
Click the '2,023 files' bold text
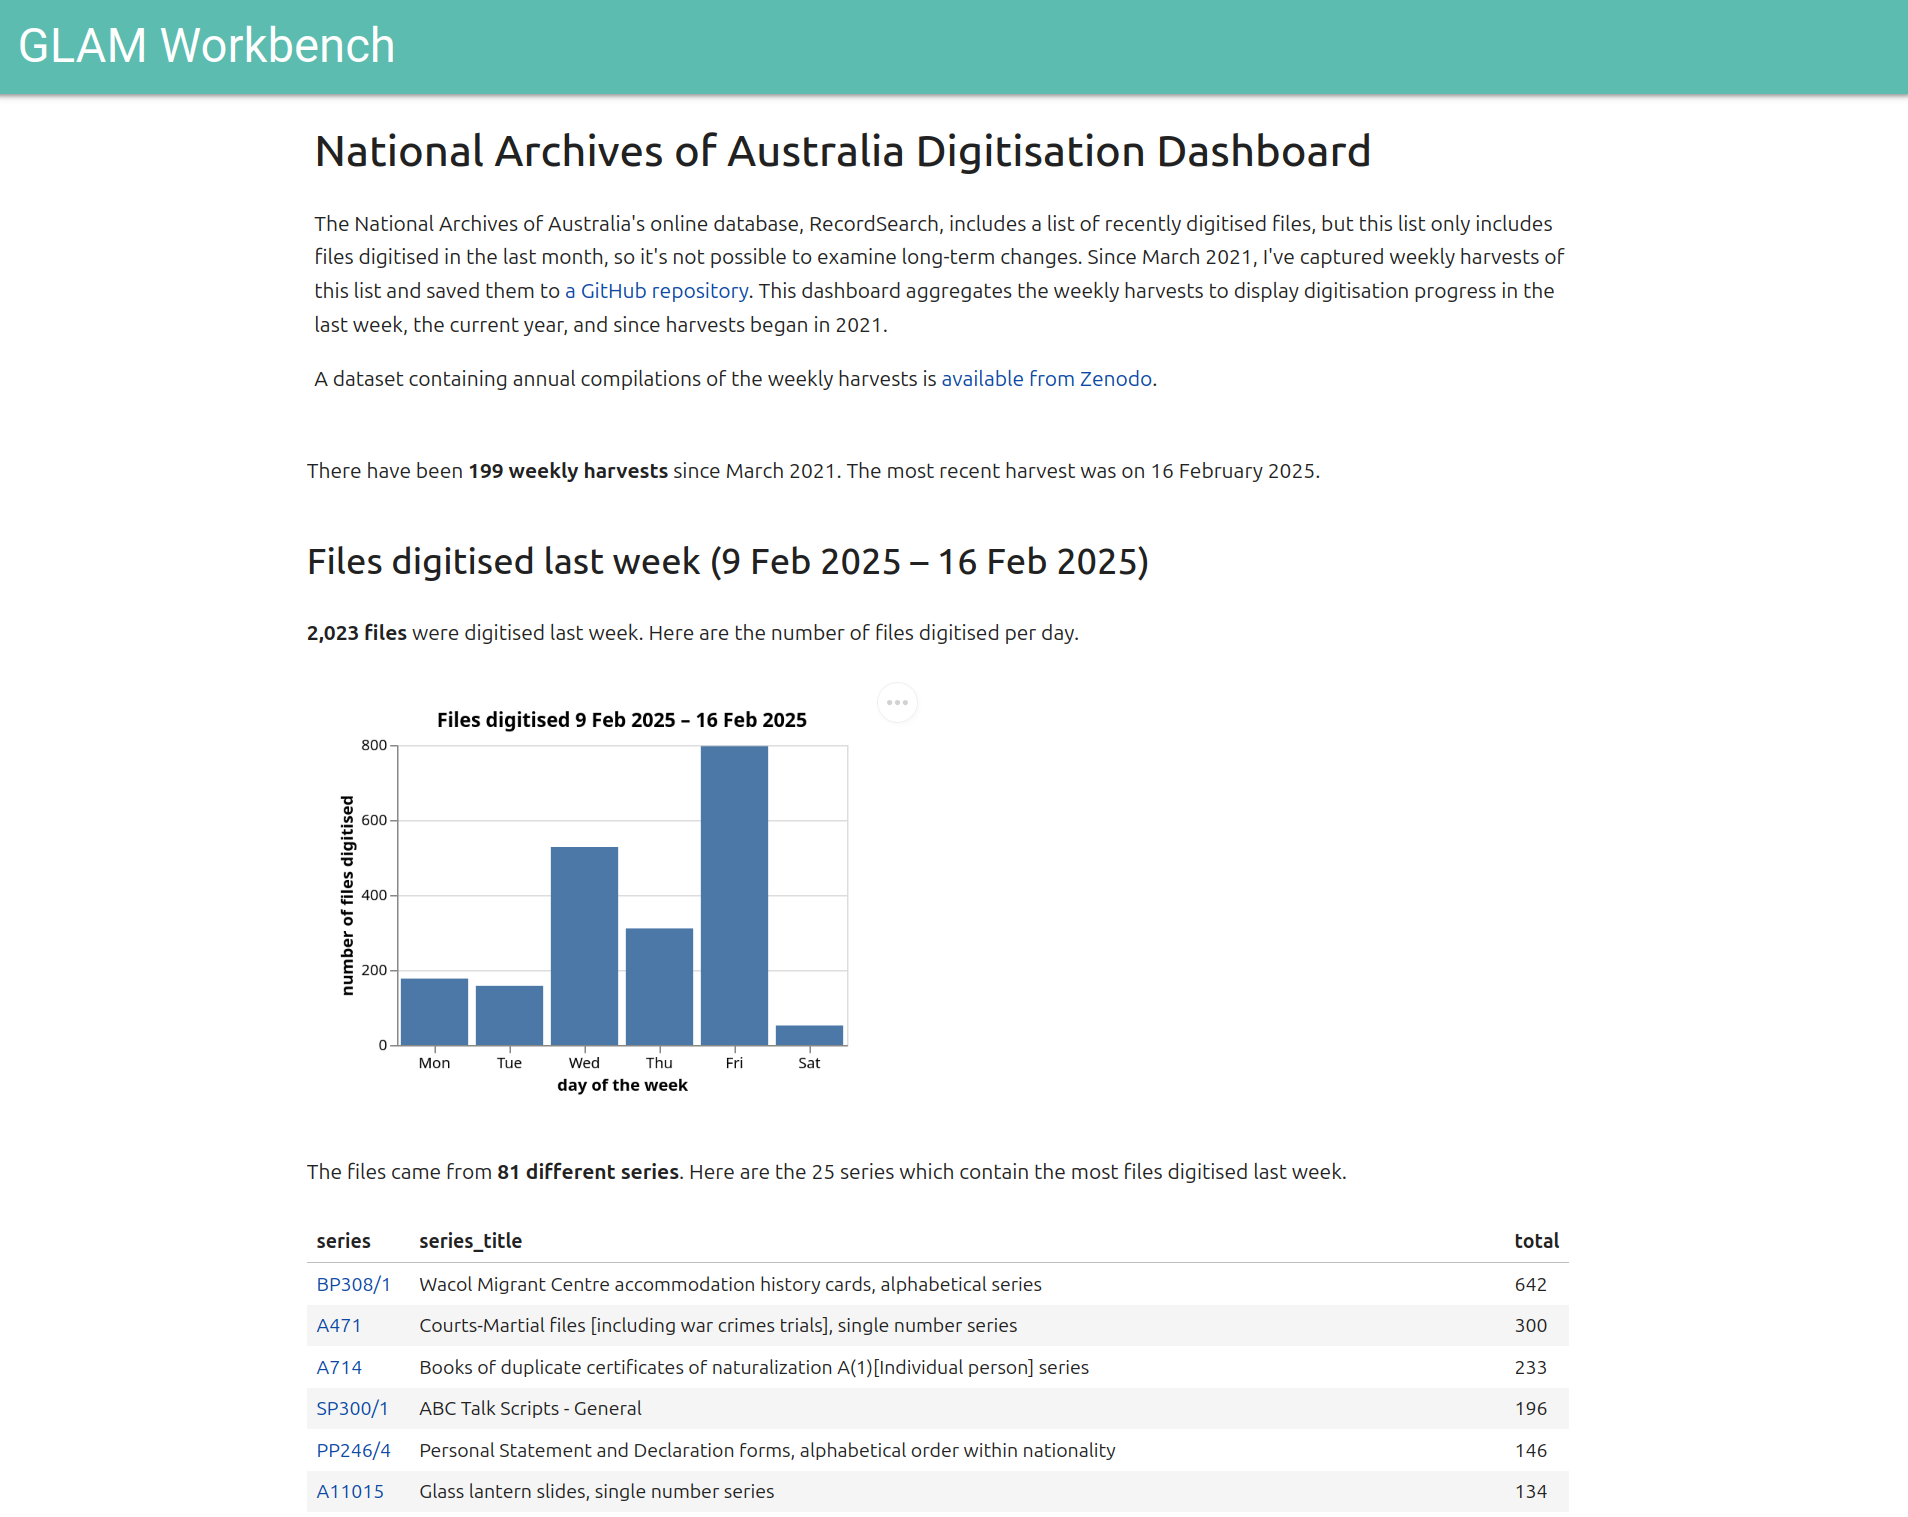point(356,633)
